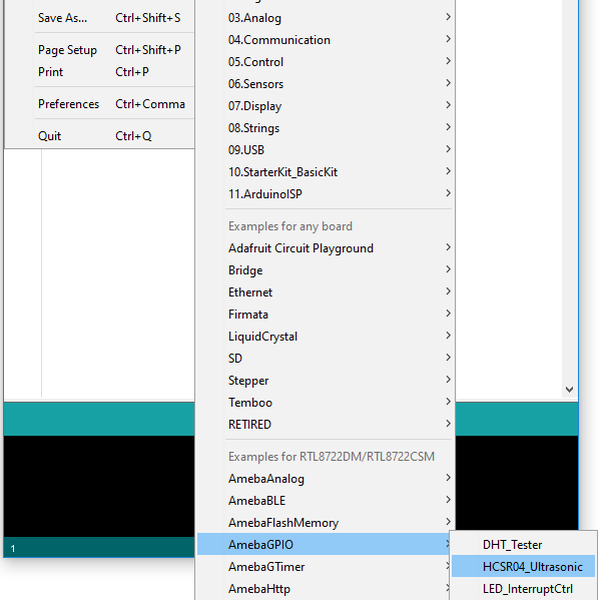Select the highlighted AmebaGPIO menu entry
This screenshot has width=600, height=600.
pyautogui.click(x=323, y=545)
